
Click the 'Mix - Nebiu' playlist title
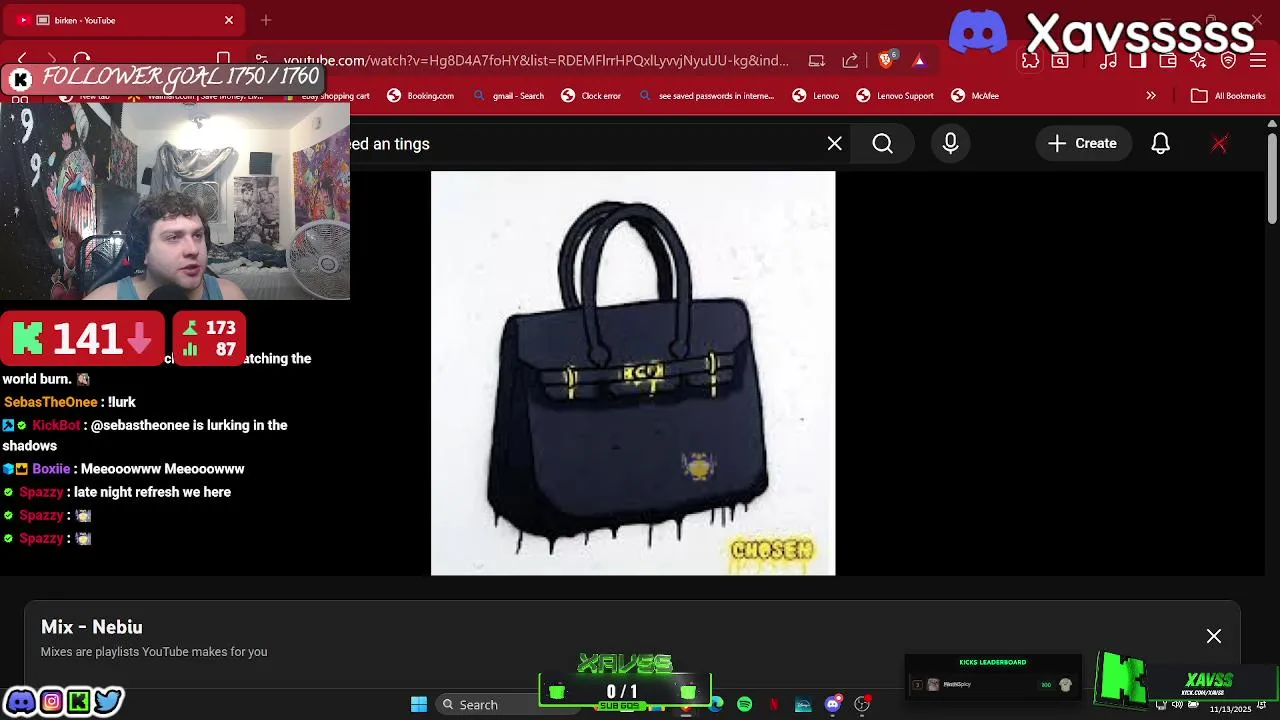tap(92, 627)
